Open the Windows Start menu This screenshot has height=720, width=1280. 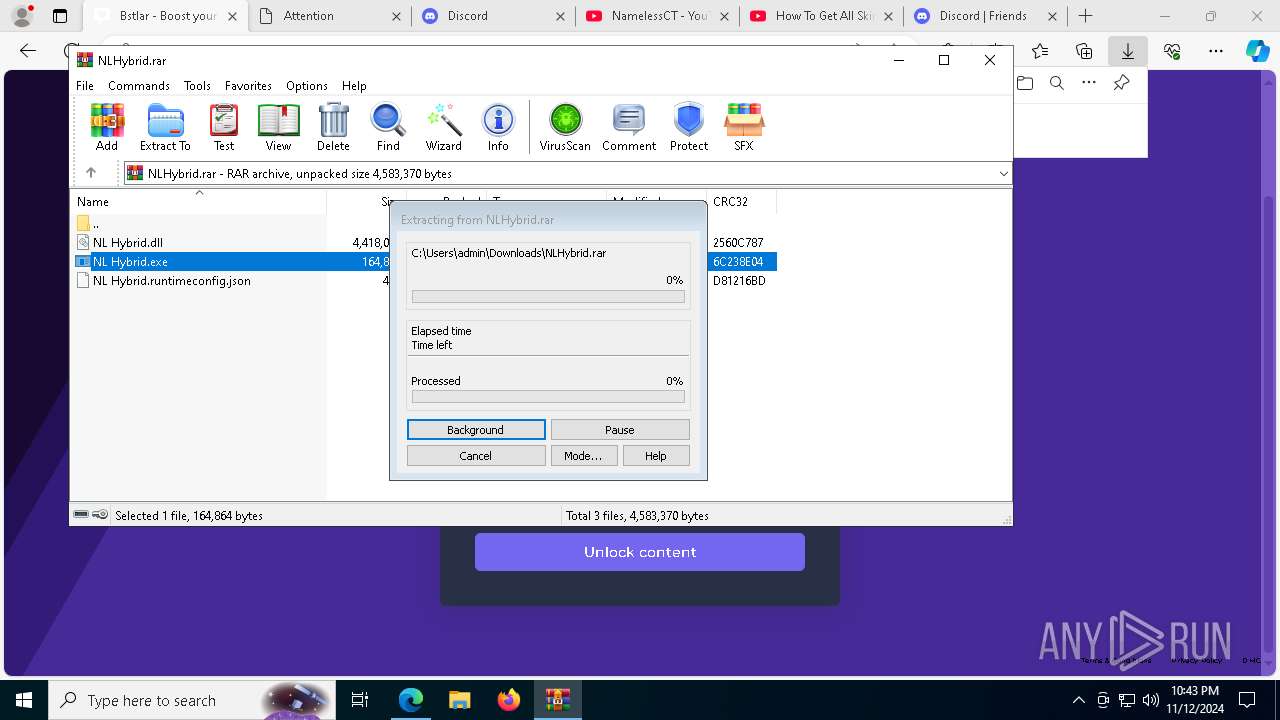24,700
